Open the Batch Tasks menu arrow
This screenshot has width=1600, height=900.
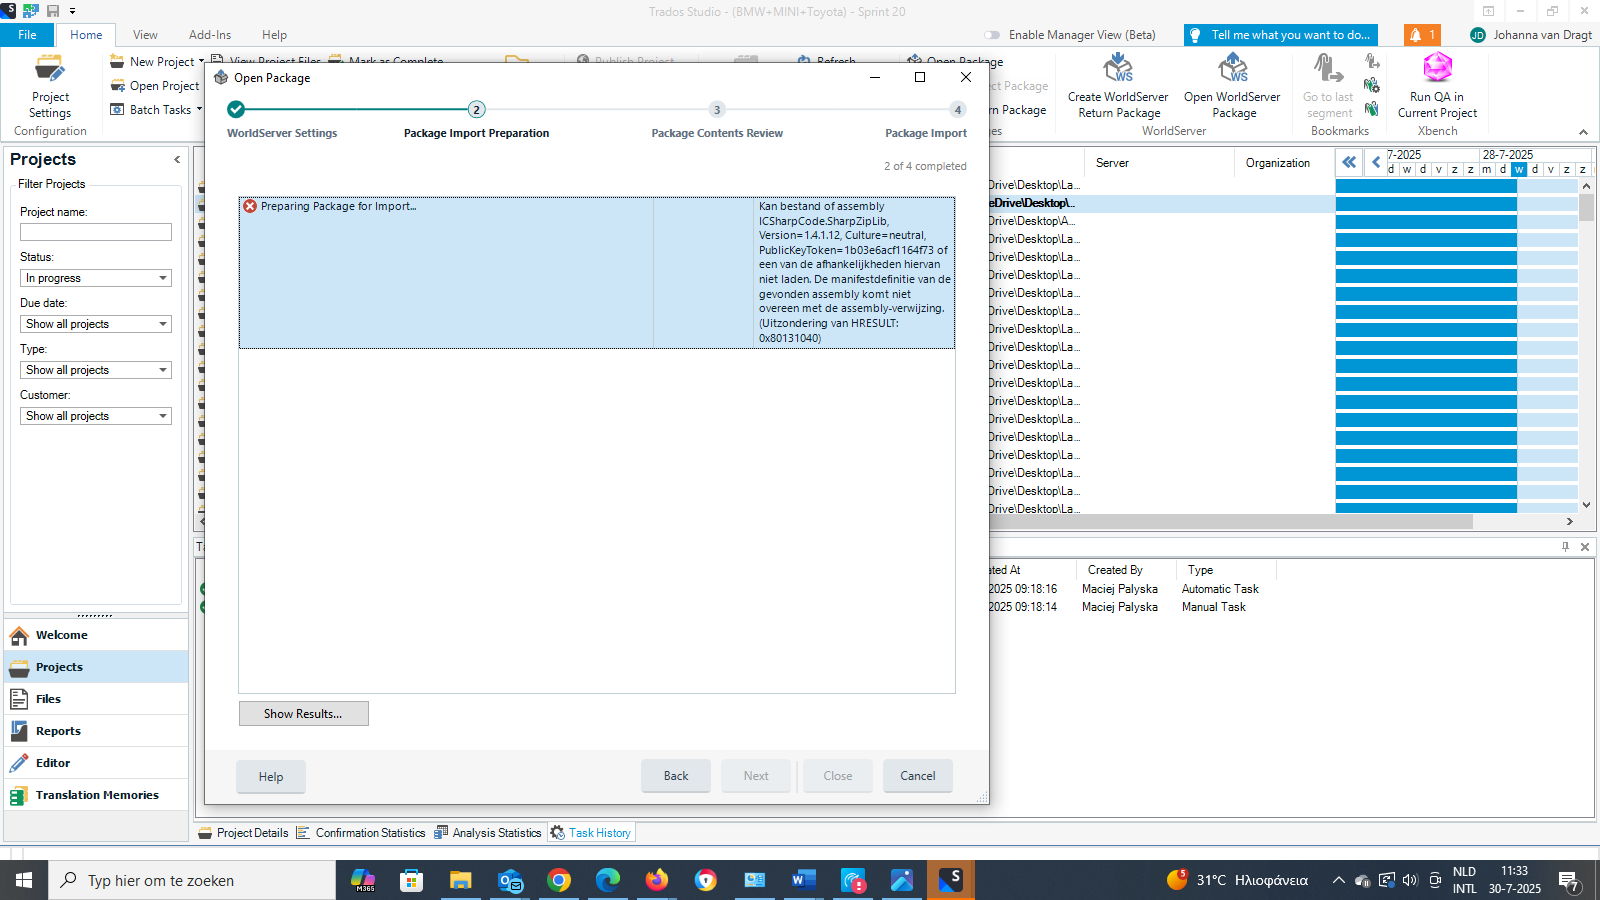tap(199, 109)
